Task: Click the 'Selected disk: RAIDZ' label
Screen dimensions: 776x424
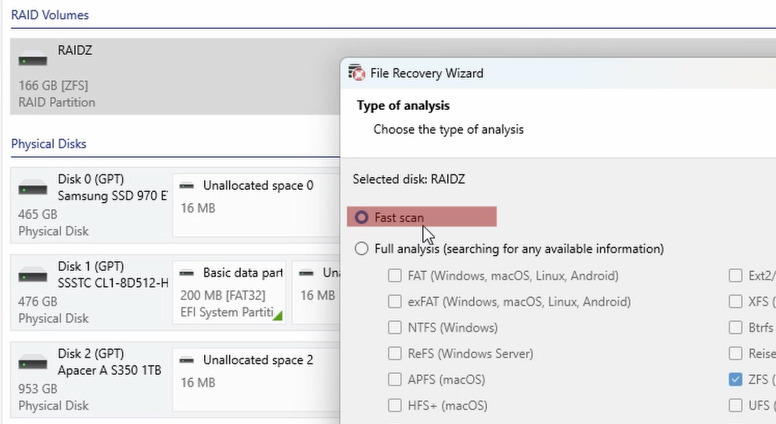Action: click(x=409, y=179)
